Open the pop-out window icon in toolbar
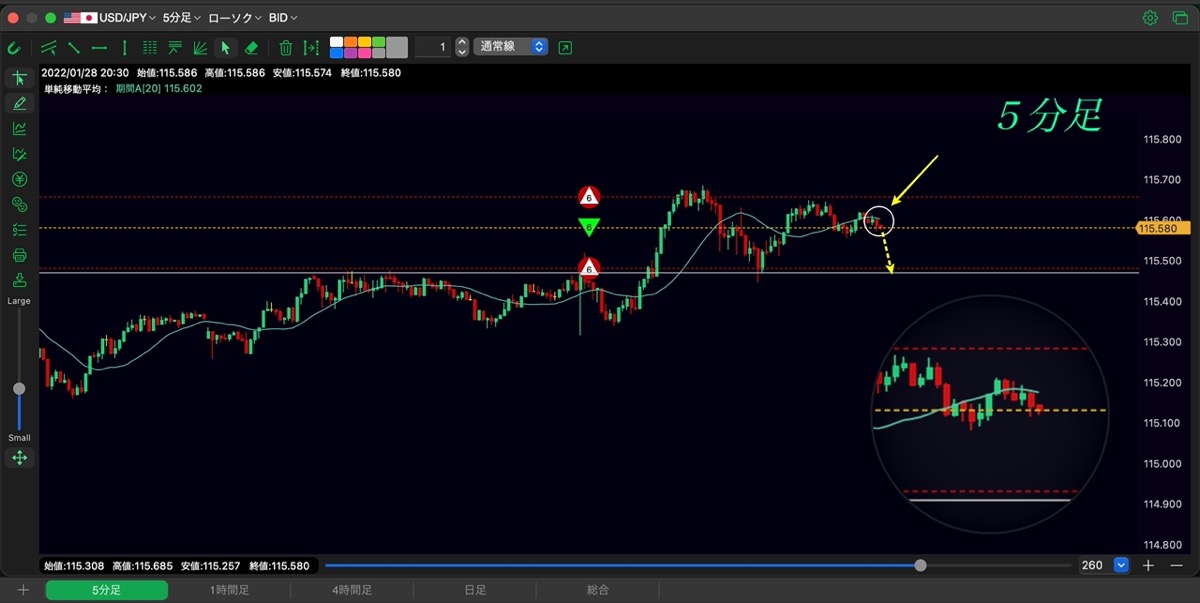Screen dimensions: 1200x603 [x=566, y=47]
